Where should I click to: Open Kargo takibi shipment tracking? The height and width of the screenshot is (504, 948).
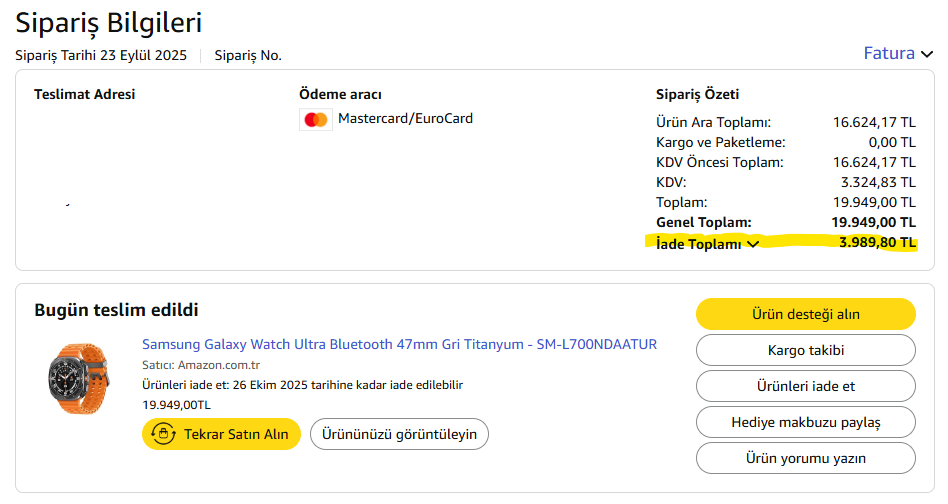tap(805, 350)
